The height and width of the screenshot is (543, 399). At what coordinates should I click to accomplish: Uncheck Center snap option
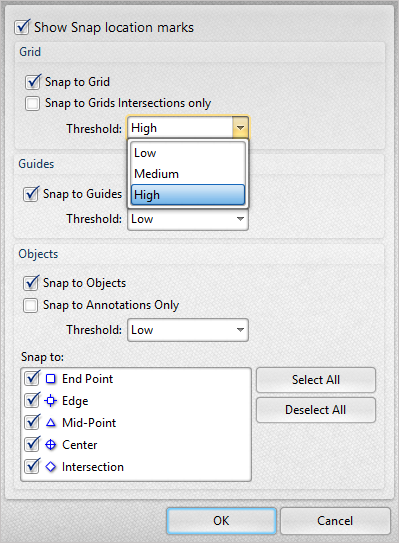pyautogui.click(x=32, y=444)
